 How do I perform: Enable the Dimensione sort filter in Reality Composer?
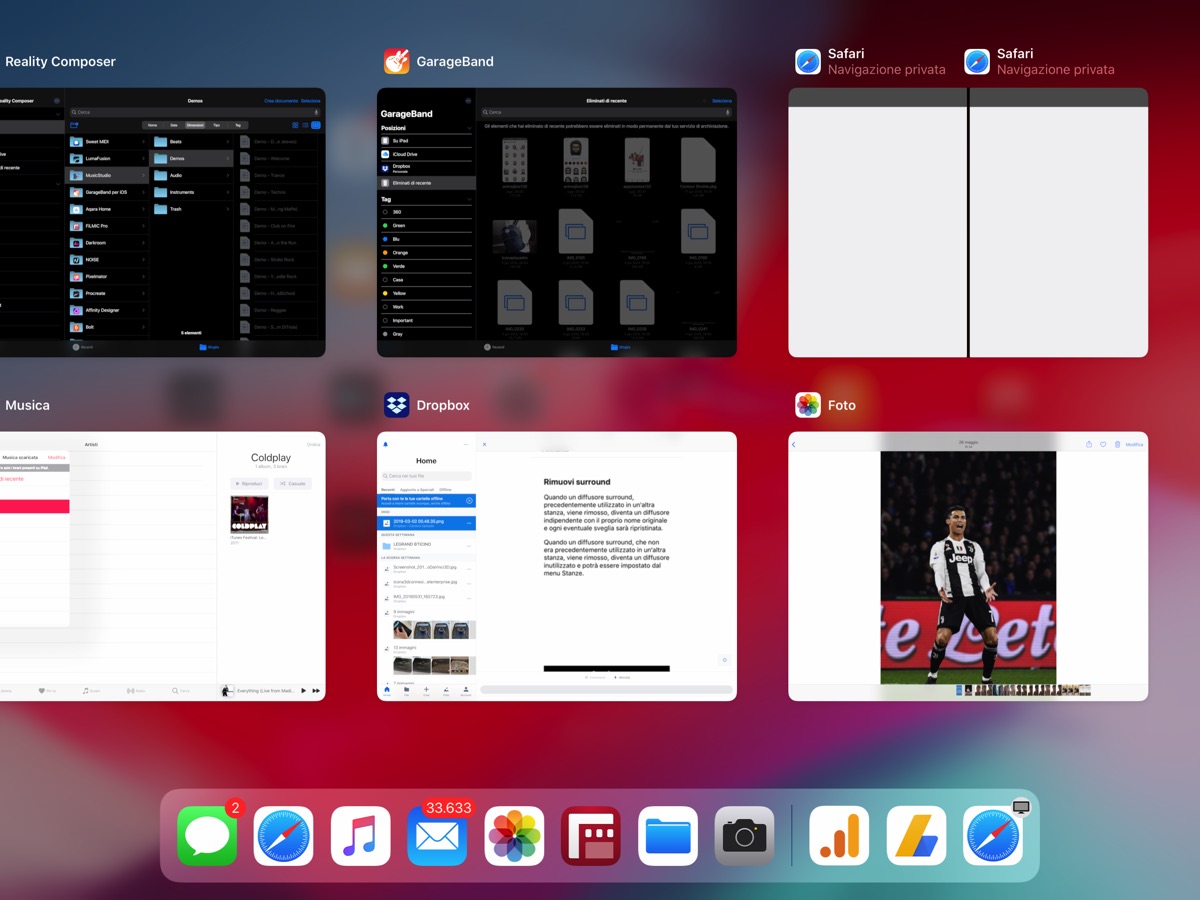[x=194, y=125]
